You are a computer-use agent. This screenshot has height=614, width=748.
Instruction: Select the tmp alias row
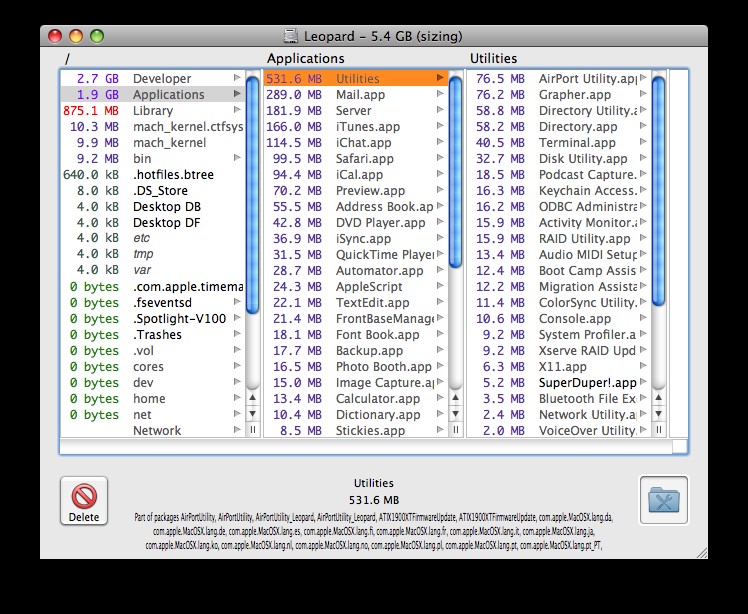(x=153, y=254)
